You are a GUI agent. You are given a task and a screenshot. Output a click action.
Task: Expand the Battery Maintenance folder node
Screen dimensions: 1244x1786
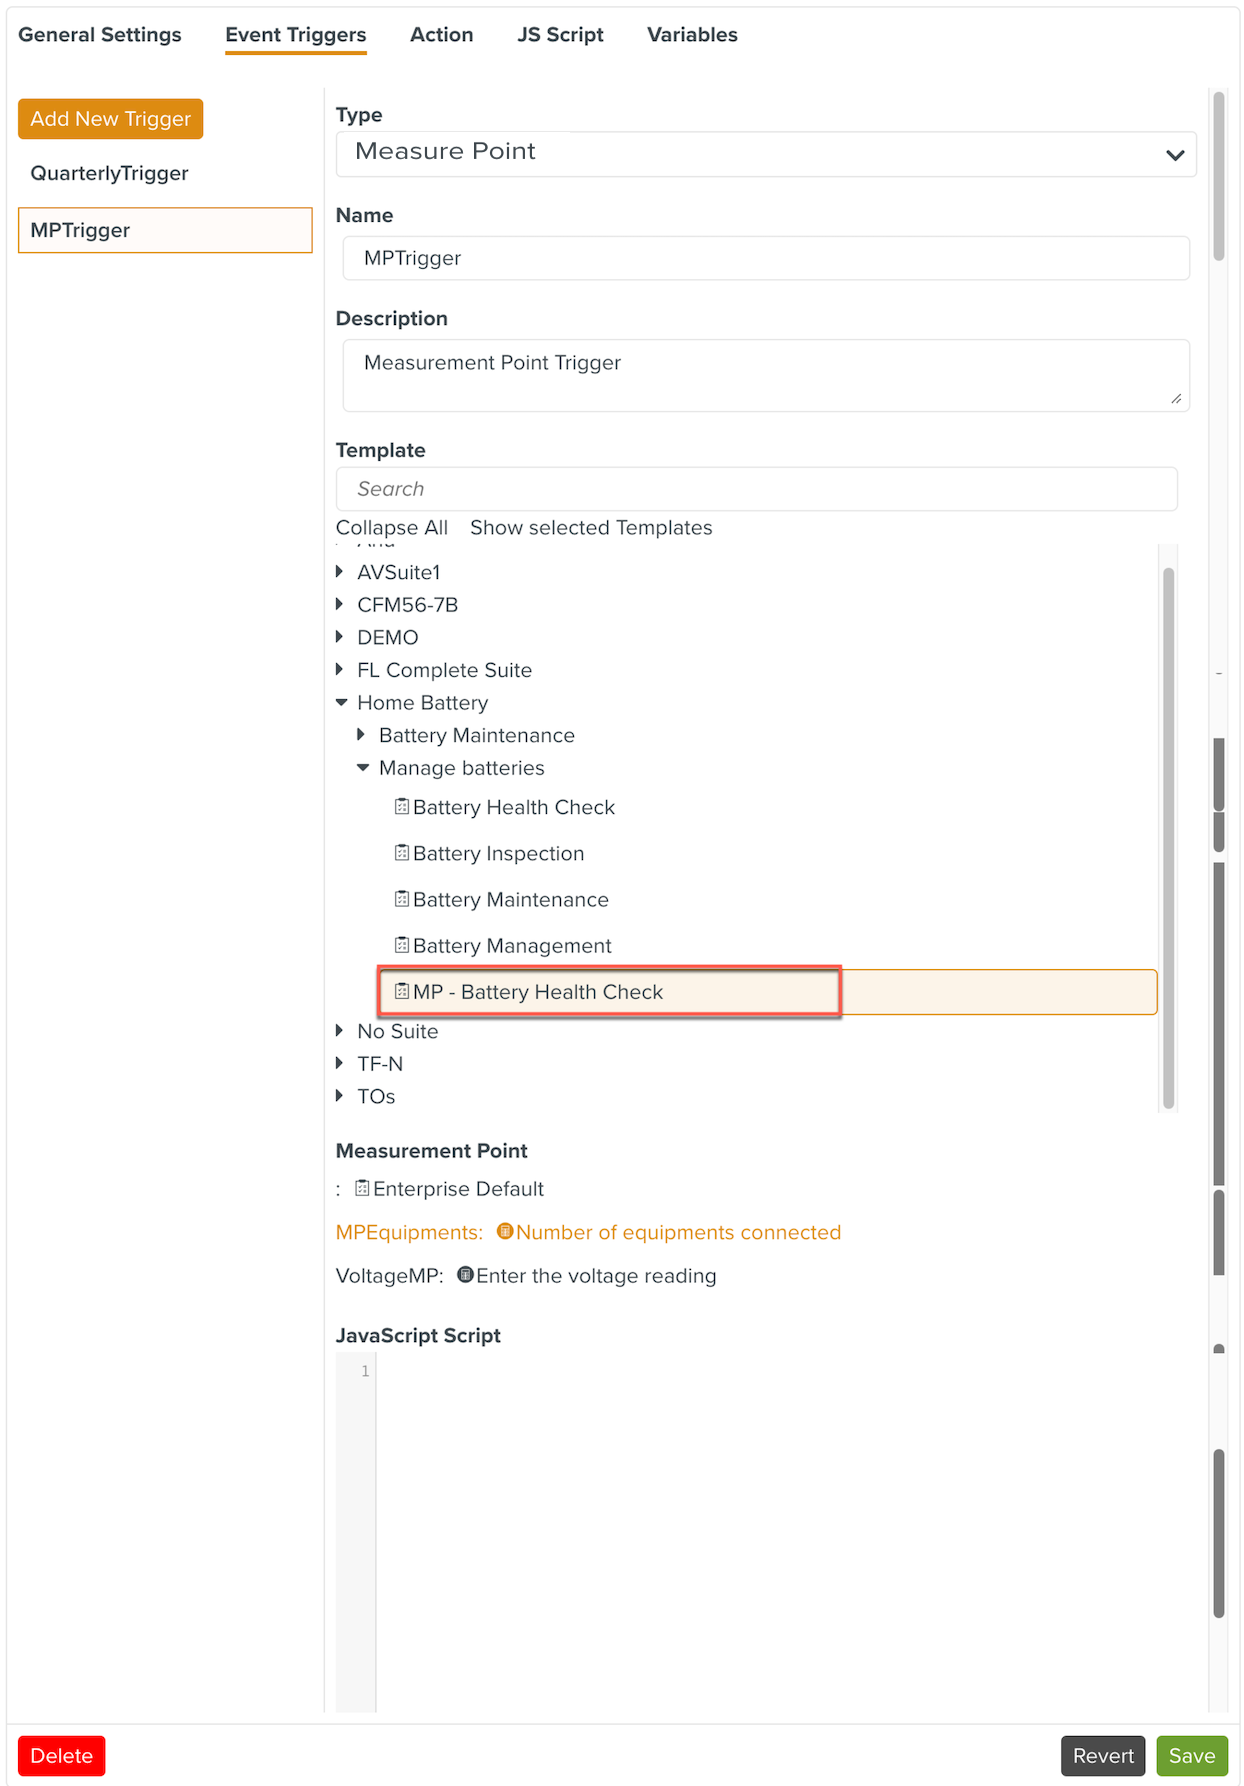362,735
